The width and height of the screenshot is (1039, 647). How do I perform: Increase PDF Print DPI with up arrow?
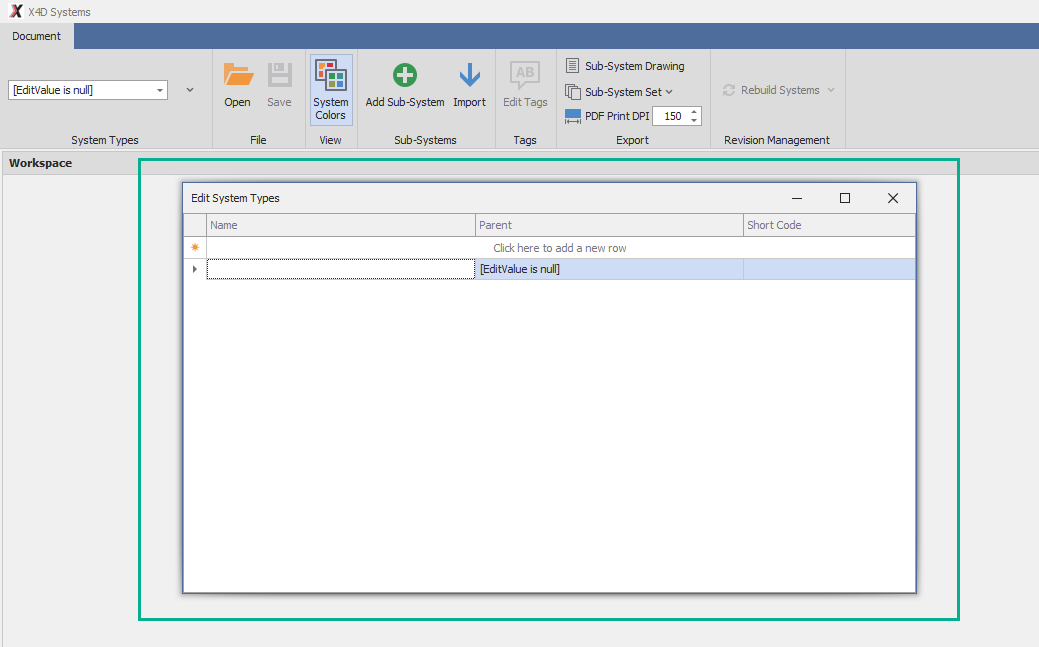pyautogui.click(x=695, y=111)
